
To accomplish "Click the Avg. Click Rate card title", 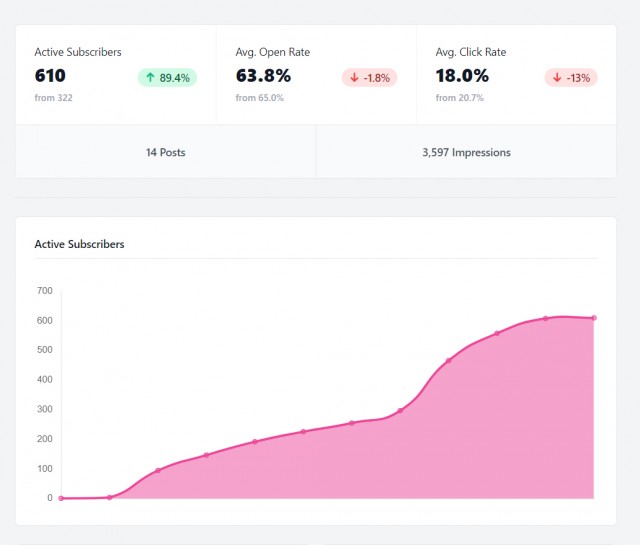I will 473,52.
